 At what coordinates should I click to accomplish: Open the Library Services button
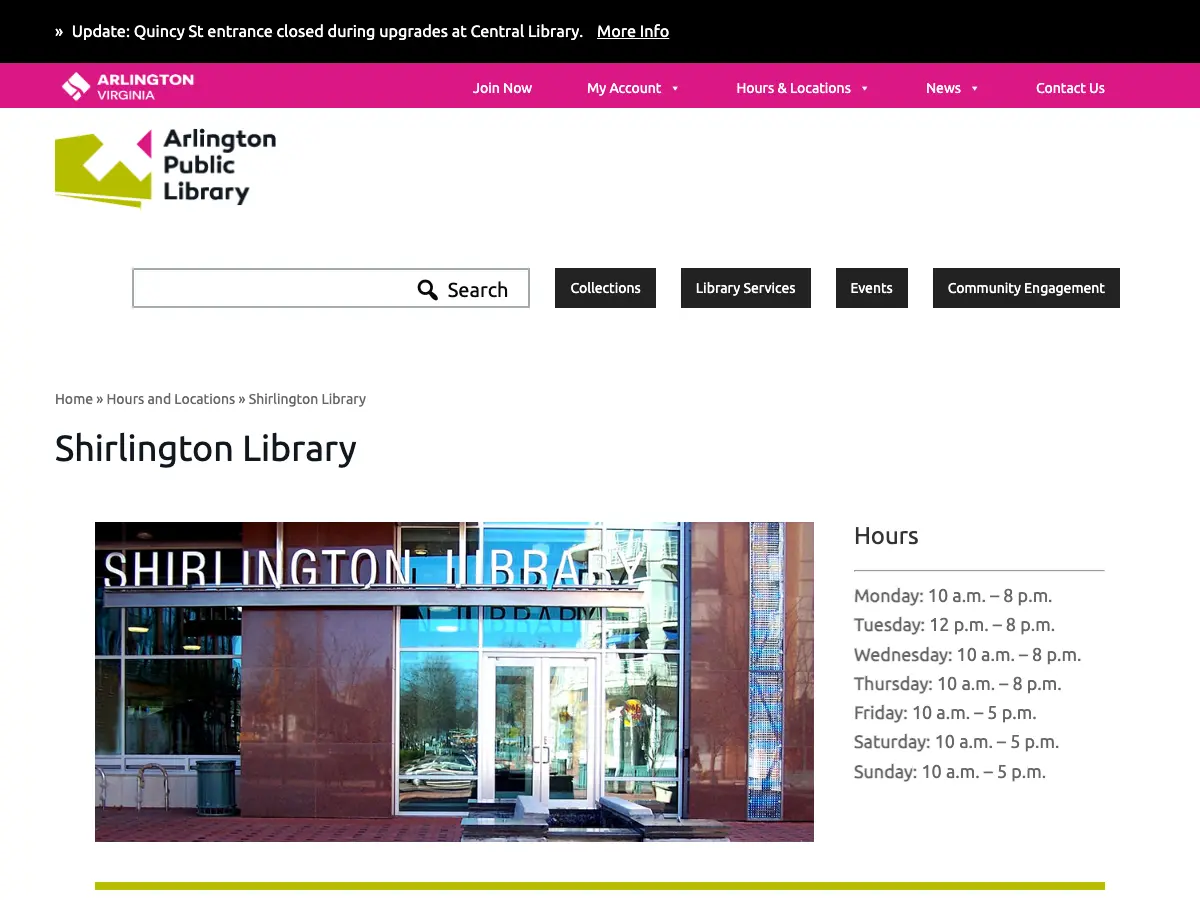[x=746, y=288]
